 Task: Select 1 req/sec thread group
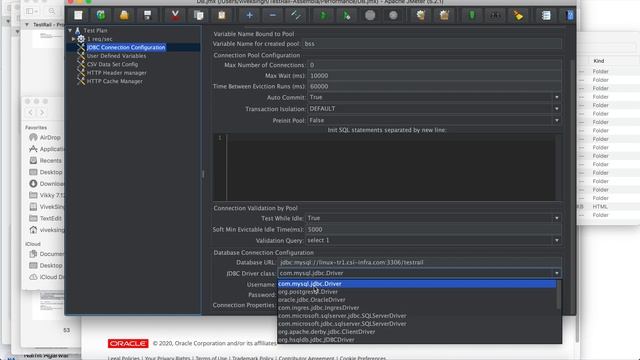(100, 39)
